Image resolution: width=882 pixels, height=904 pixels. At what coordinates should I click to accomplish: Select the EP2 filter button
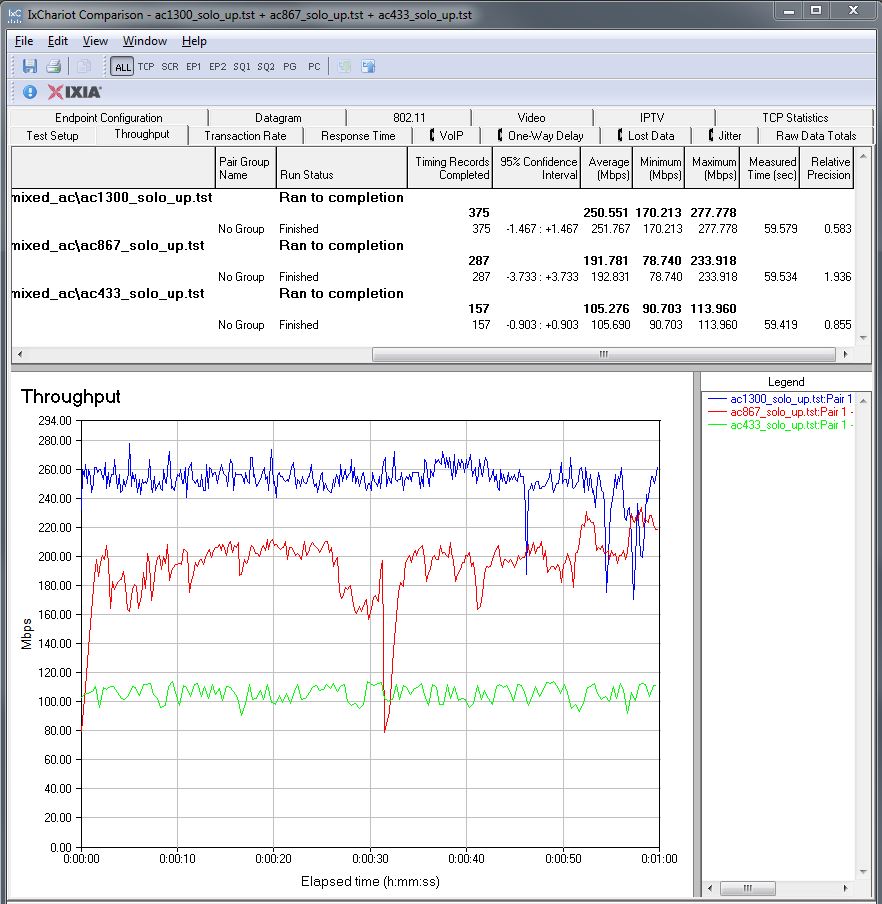click(218, 67)
